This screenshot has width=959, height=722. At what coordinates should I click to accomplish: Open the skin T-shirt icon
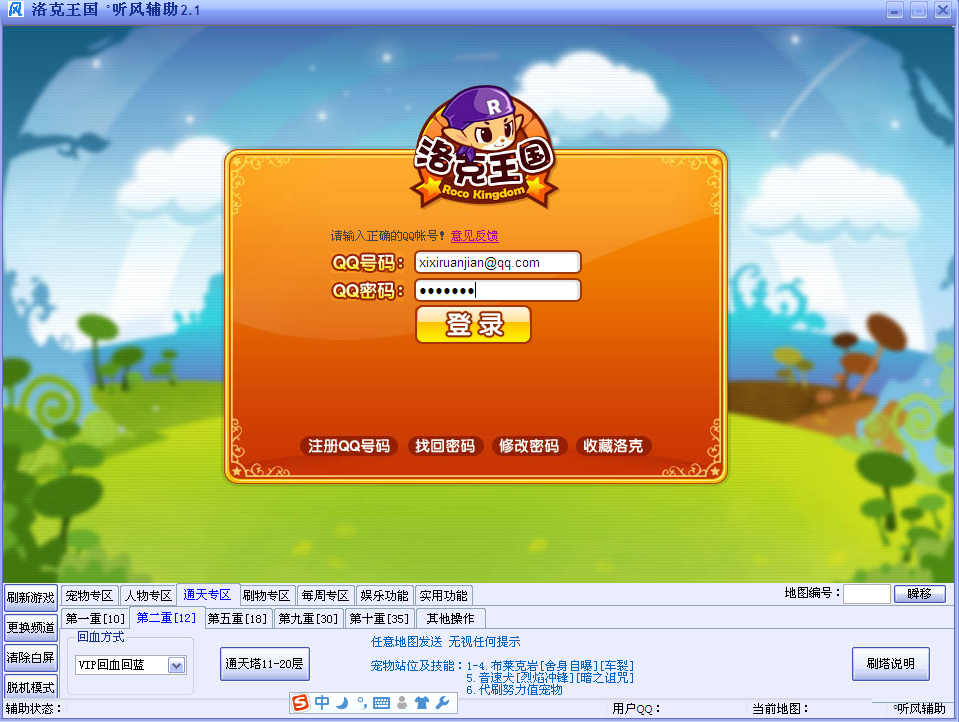tap(422, 703)
